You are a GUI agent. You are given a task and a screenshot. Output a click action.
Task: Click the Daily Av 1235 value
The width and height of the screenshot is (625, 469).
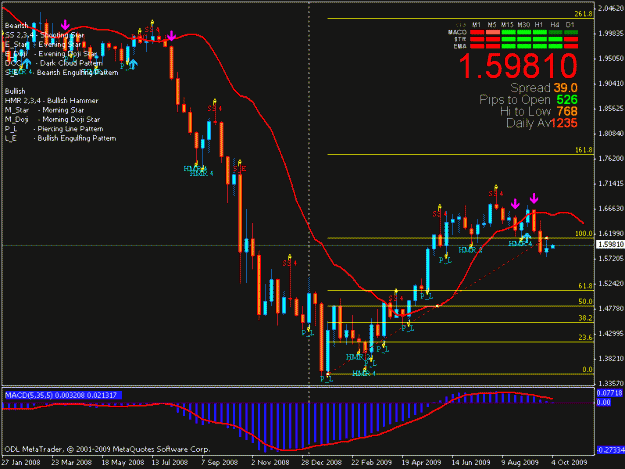point(564,123)
